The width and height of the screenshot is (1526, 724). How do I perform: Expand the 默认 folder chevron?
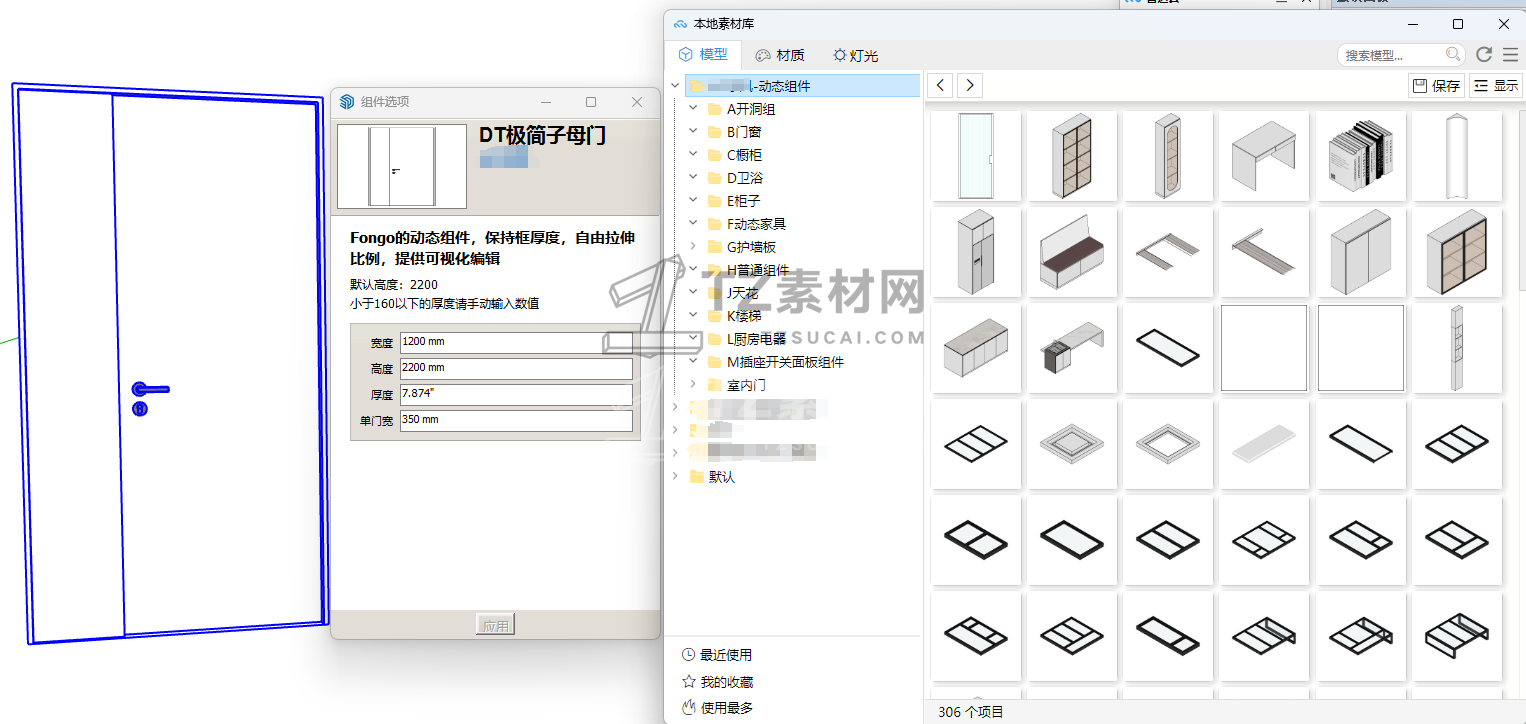676,477
